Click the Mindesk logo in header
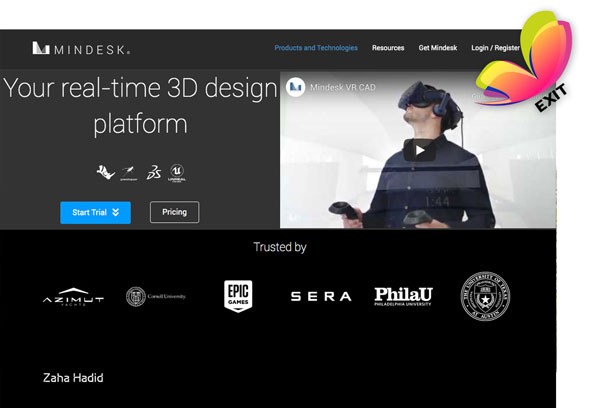Image resolution: width=600 pixels, height=408 pixels. click(81, 49)
